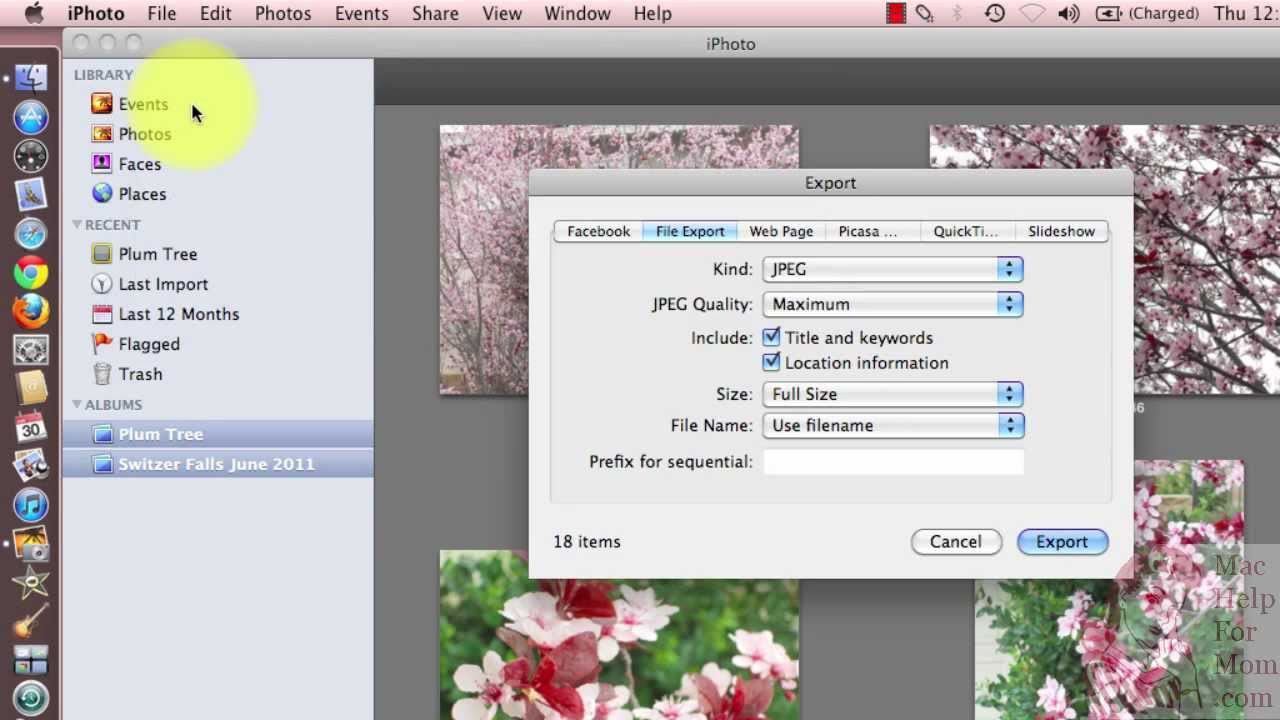Viewport: 1280px width, 720px height.
Task: Switch to the QuickTime tab
Action: tap(965, 231)
